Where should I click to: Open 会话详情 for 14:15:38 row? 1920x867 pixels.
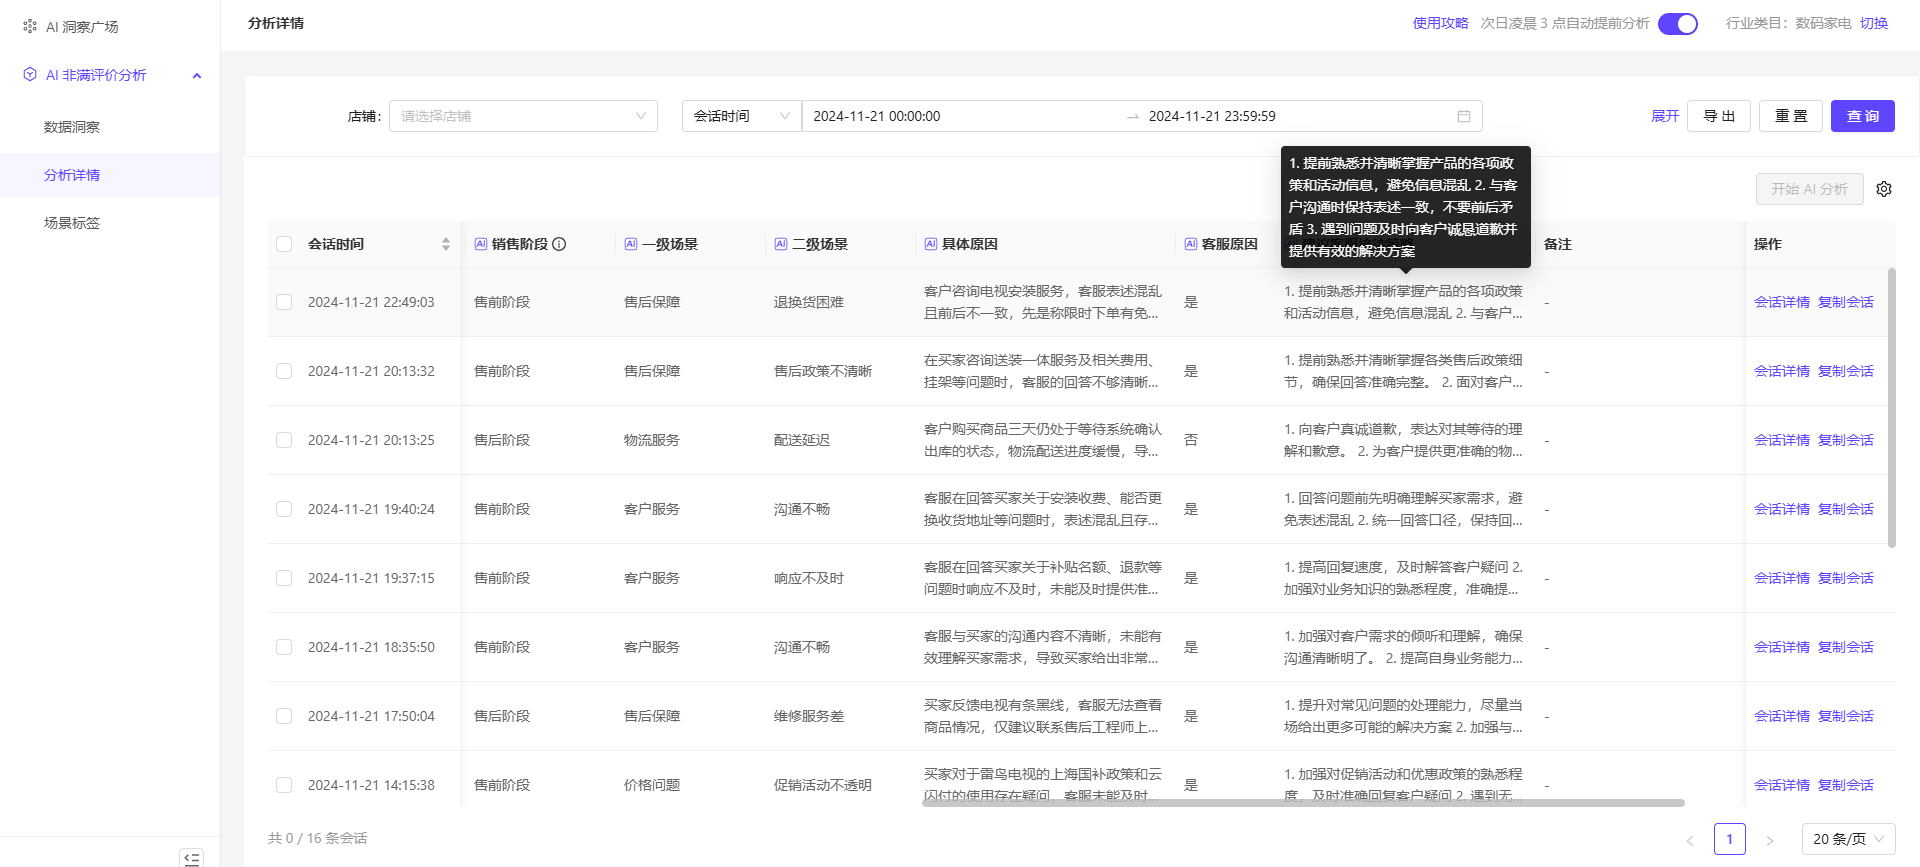pyautogui.click(x=1781, y=785)
